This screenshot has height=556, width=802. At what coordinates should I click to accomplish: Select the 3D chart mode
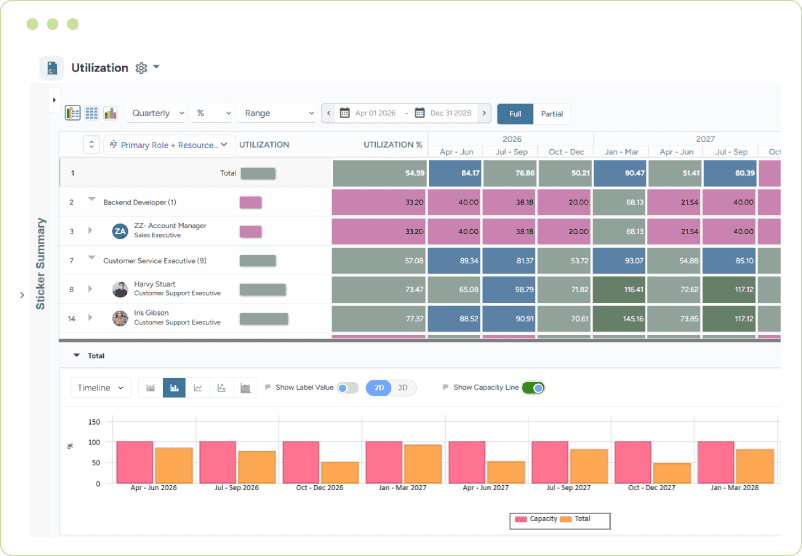[403, 388]
